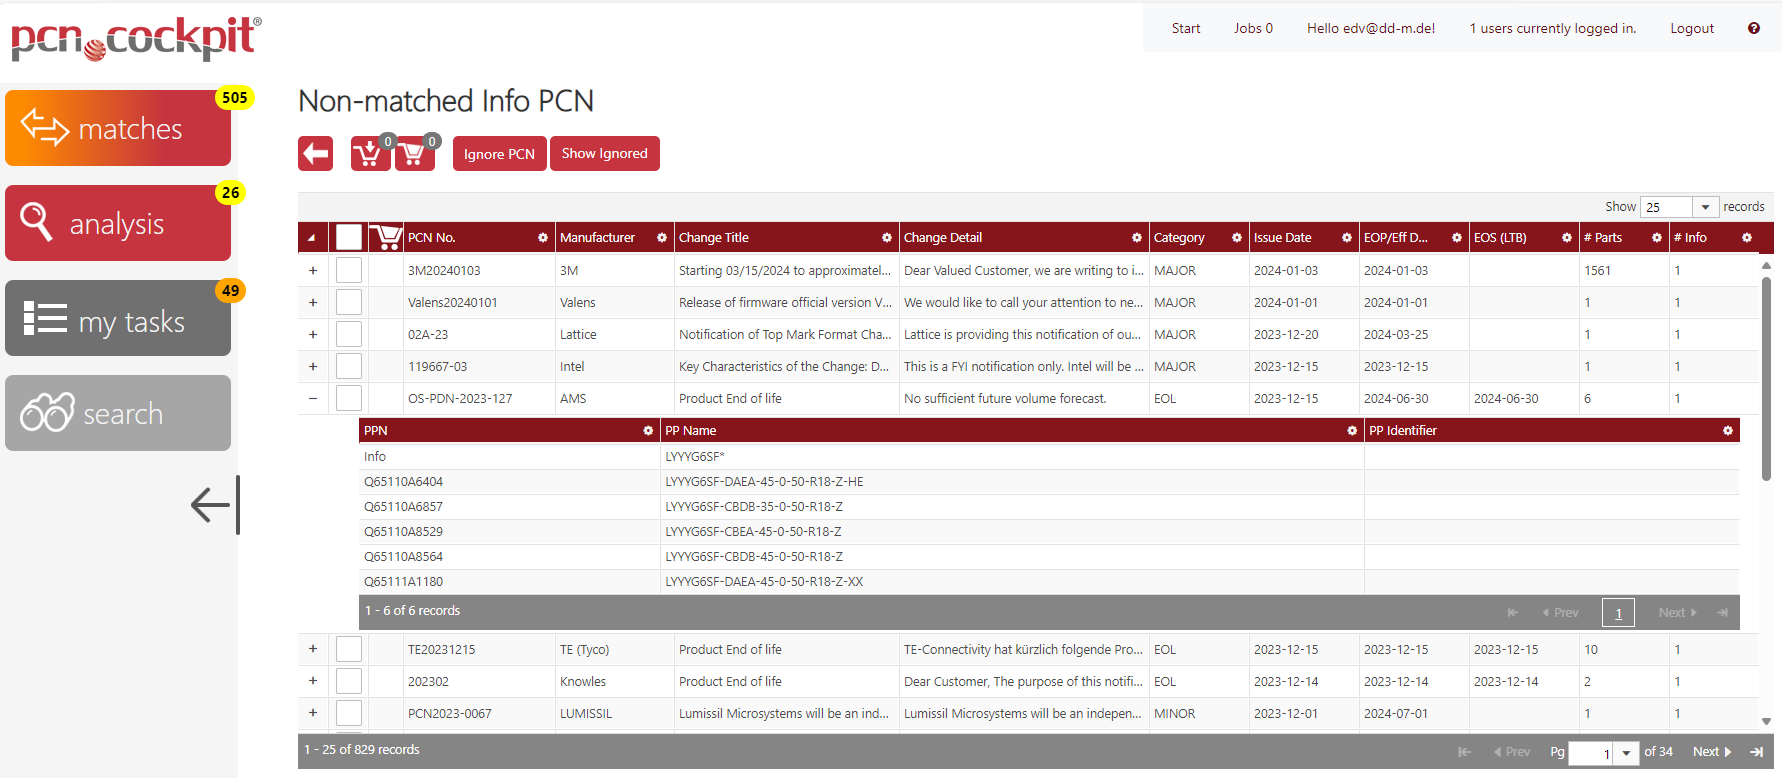1782x778 pixels.
Task: Click page 1 in PPN sub-table pager
Action: click(x=1618, y=612)
